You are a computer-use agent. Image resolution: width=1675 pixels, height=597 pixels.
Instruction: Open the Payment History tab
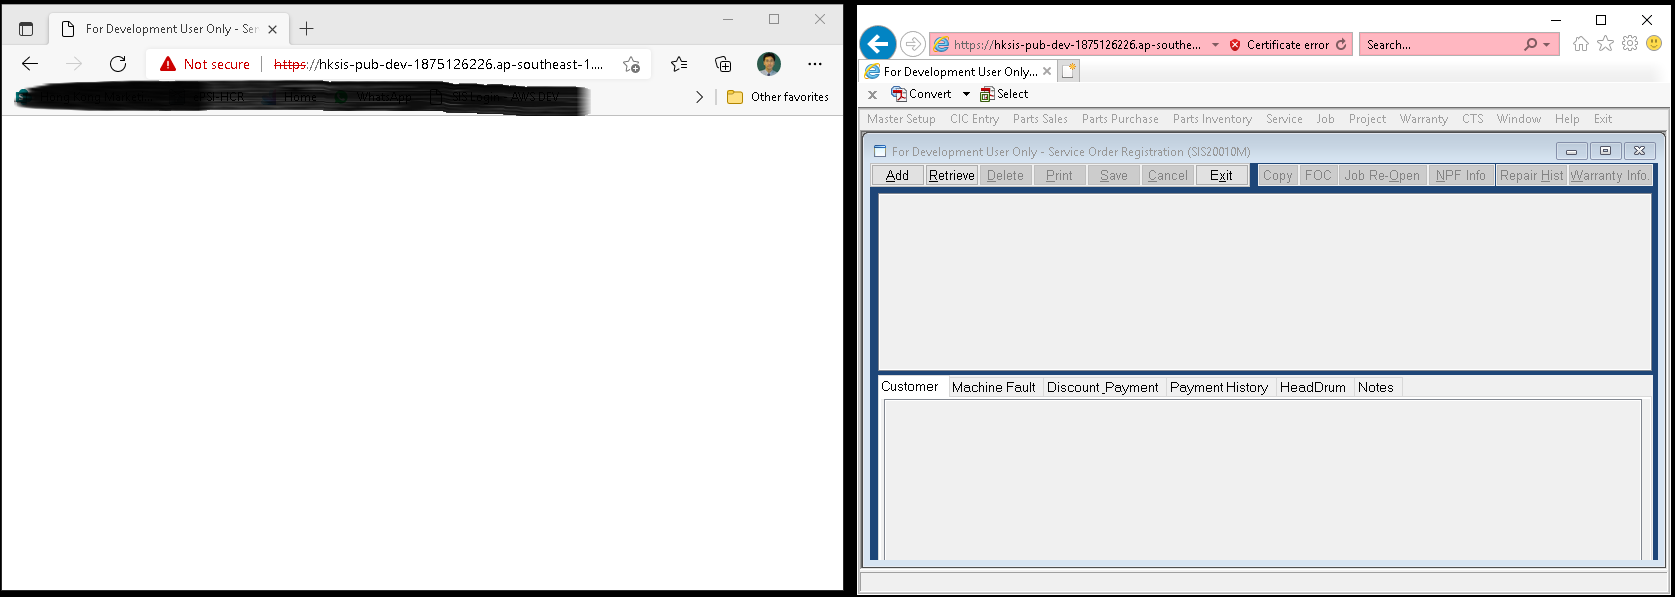[1218, 387]
